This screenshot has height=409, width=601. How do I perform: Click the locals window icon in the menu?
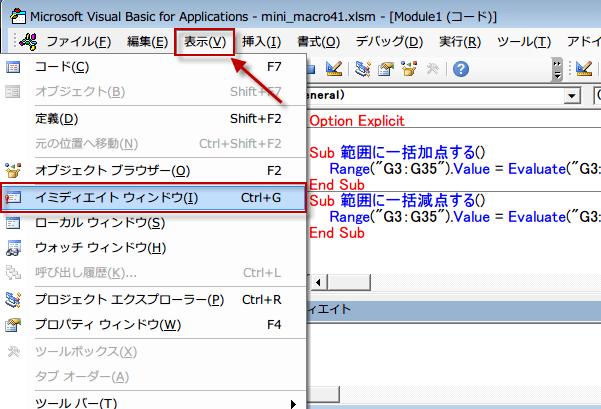pos(13,223)
